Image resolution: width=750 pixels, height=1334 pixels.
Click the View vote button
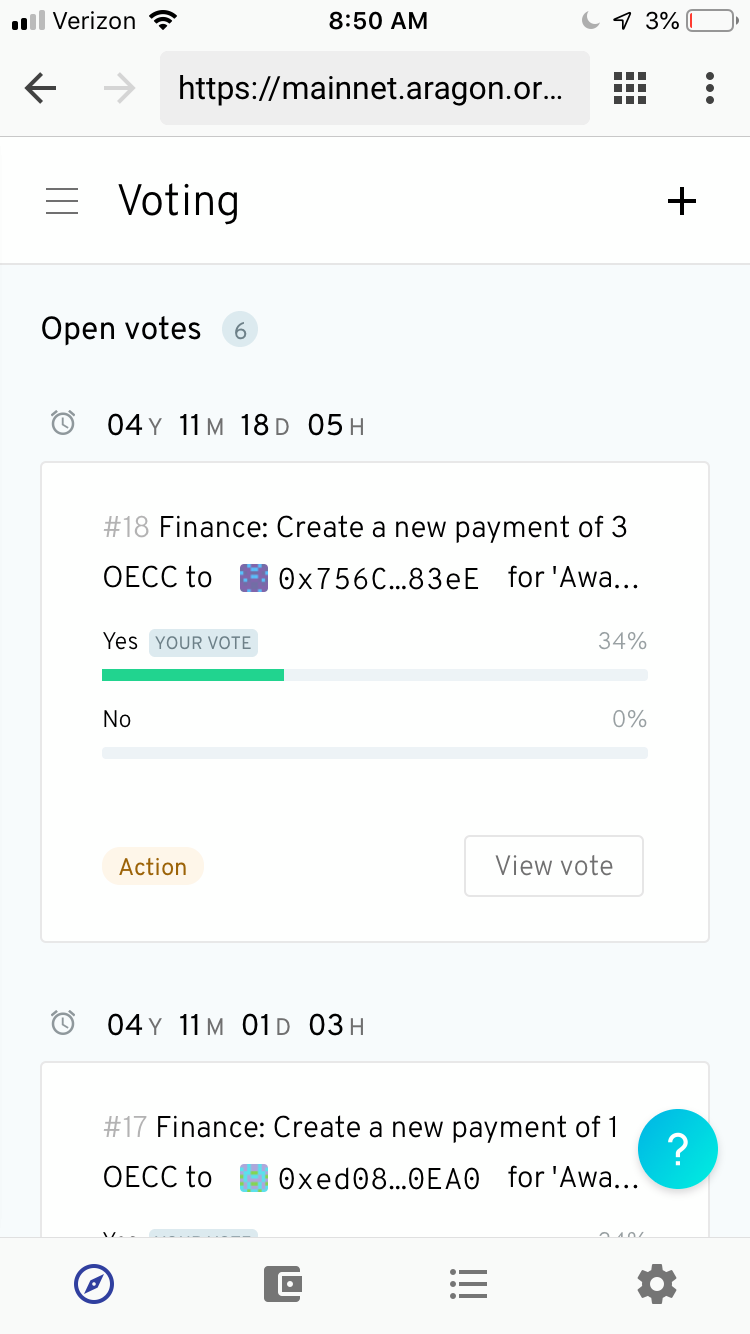coord(554,866)
